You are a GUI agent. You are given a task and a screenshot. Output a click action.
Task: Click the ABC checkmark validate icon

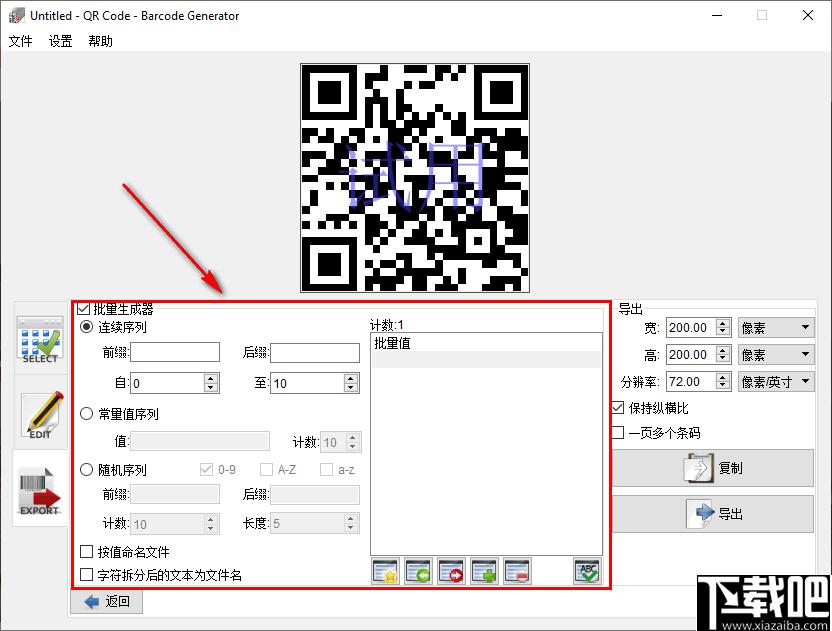click(587, 572)
